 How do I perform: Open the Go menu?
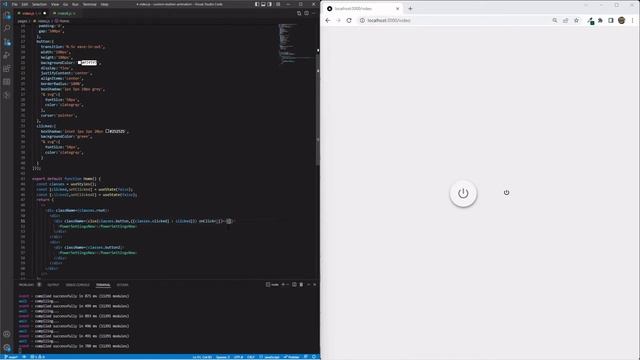[65, 4]
